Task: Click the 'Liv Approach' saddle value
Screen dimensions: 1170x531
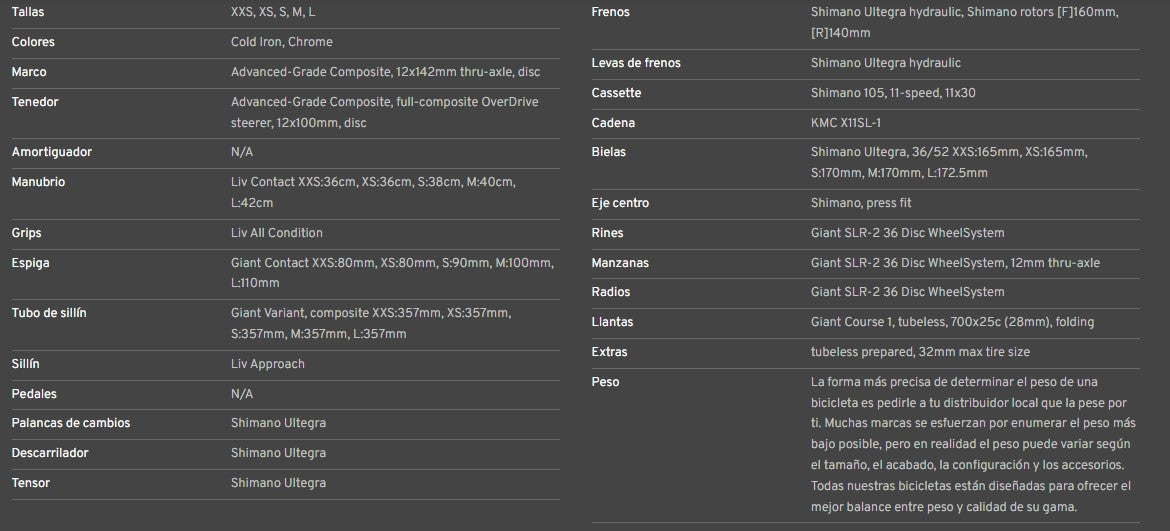Action: [267, 364]
